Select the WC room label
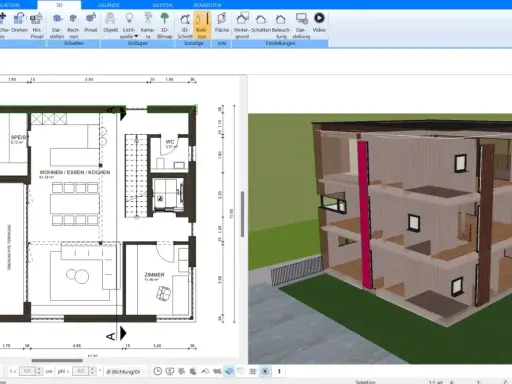 pos(170,142)
